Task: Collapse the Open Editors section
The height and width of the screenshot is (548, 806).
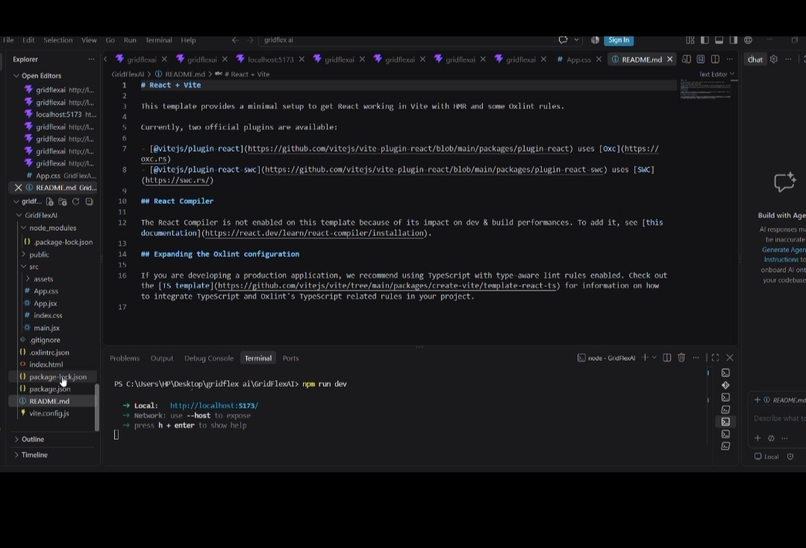Action: click(x=16, y=76)
